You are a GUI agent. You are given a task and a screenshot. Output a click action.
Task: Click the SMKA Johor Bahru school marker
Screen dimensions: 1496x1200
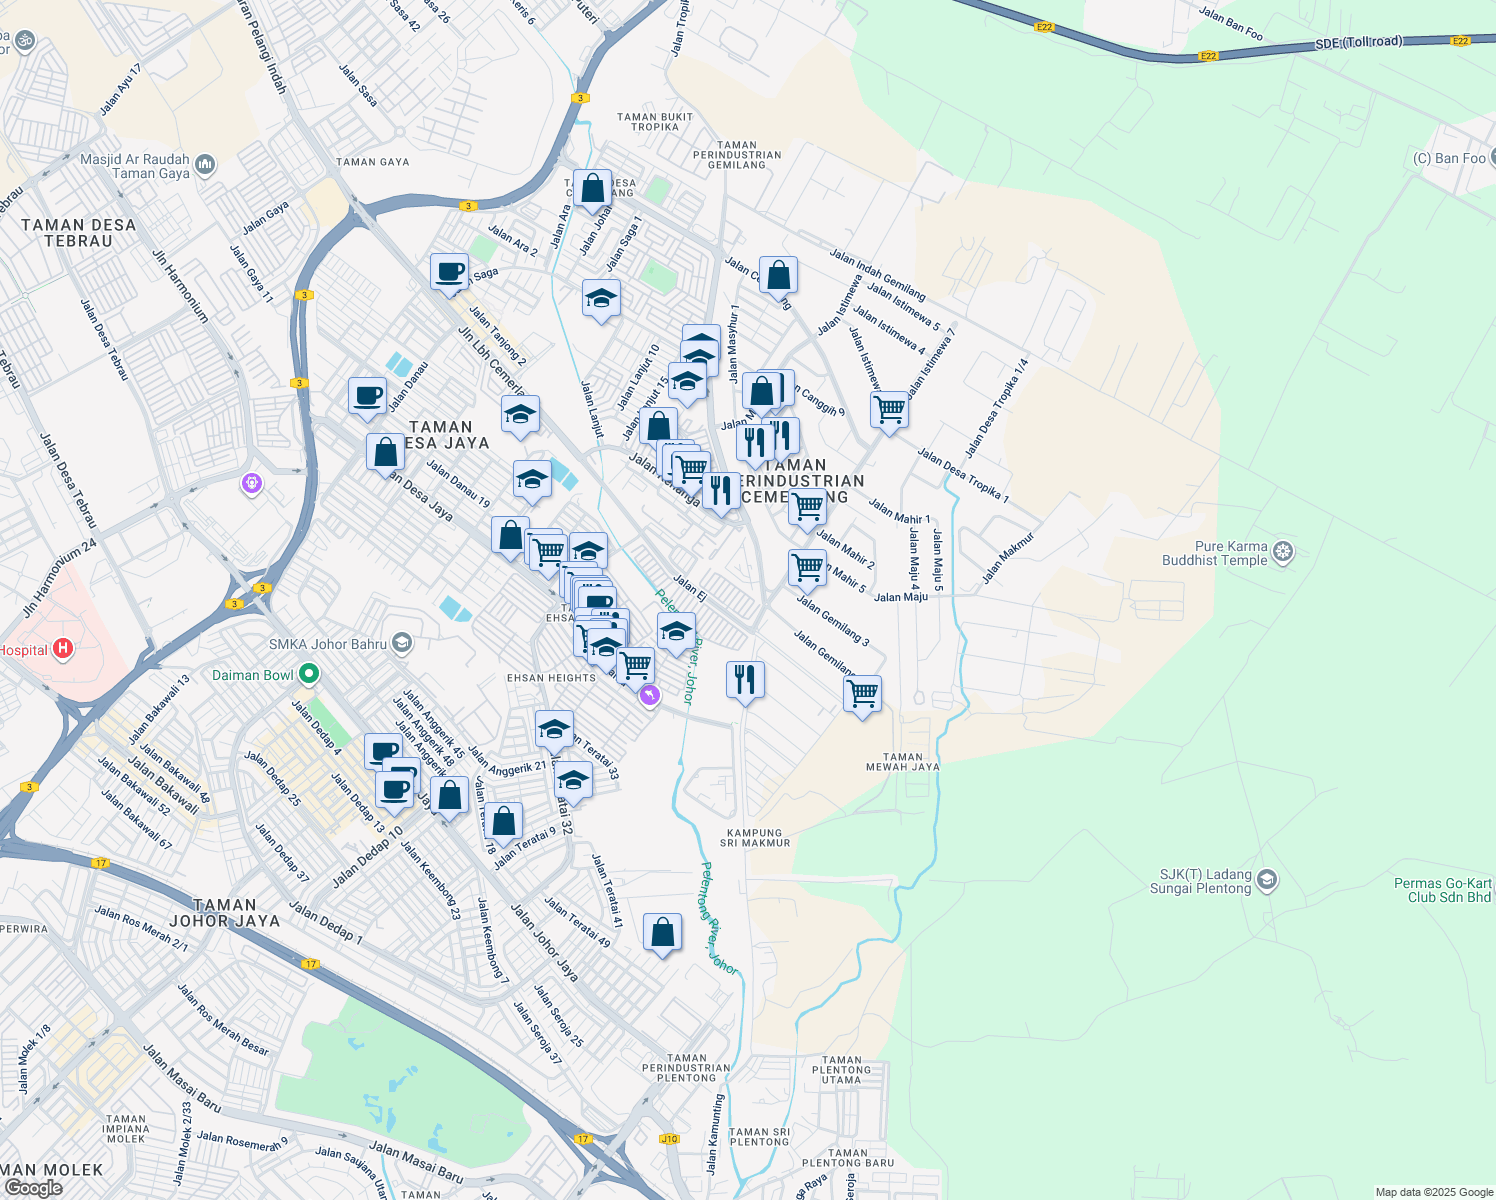coord(402,643)
